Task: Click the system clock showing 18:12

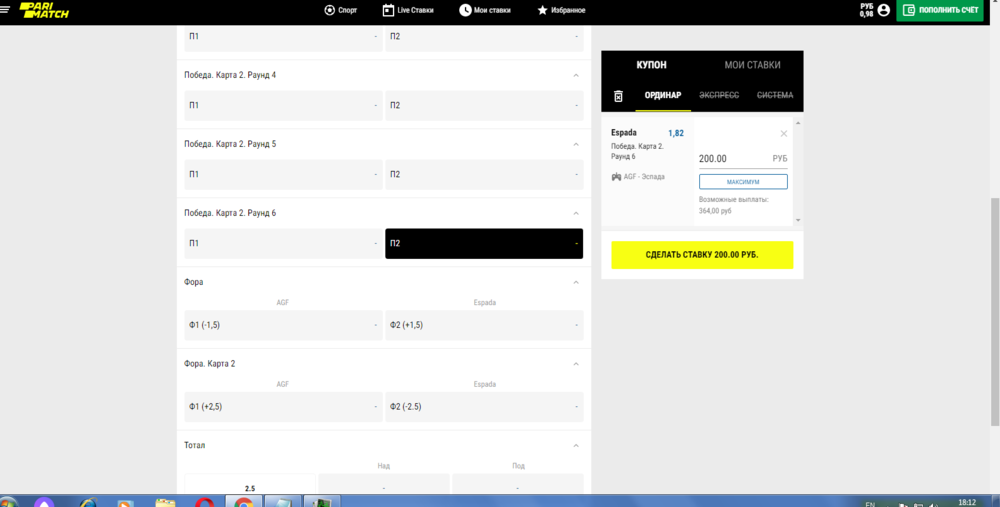Action: point(967,503)
